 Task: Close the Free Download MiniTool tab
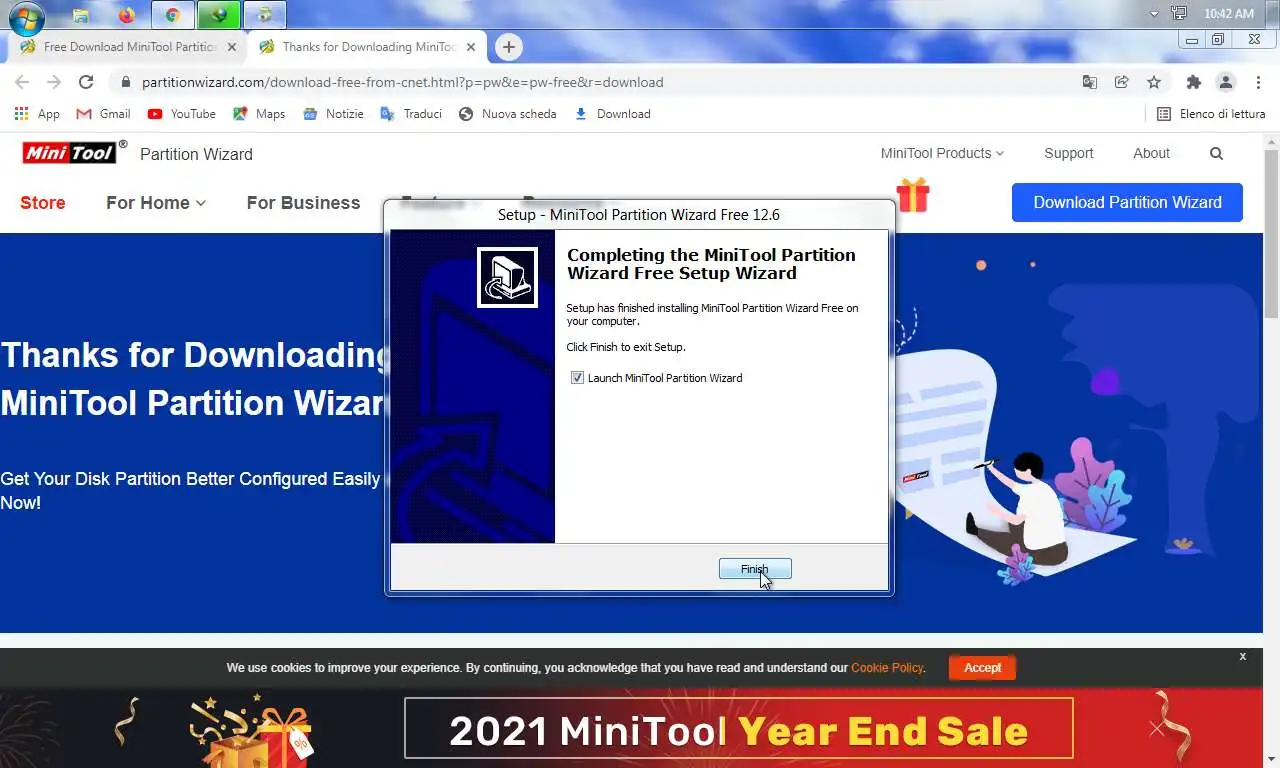click(x=231, y=47)
